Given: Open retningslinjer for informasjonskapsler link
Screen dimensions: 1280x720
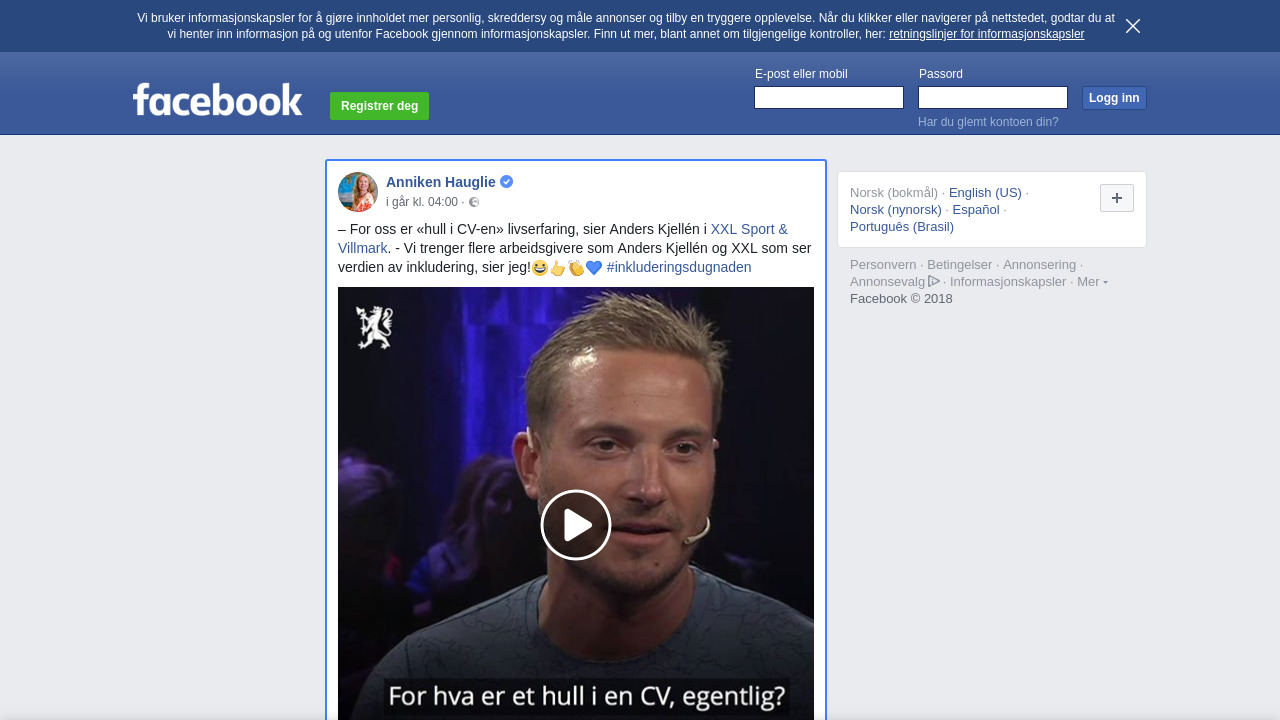Looking at the screenshot, I should click(x=986, y=34).
